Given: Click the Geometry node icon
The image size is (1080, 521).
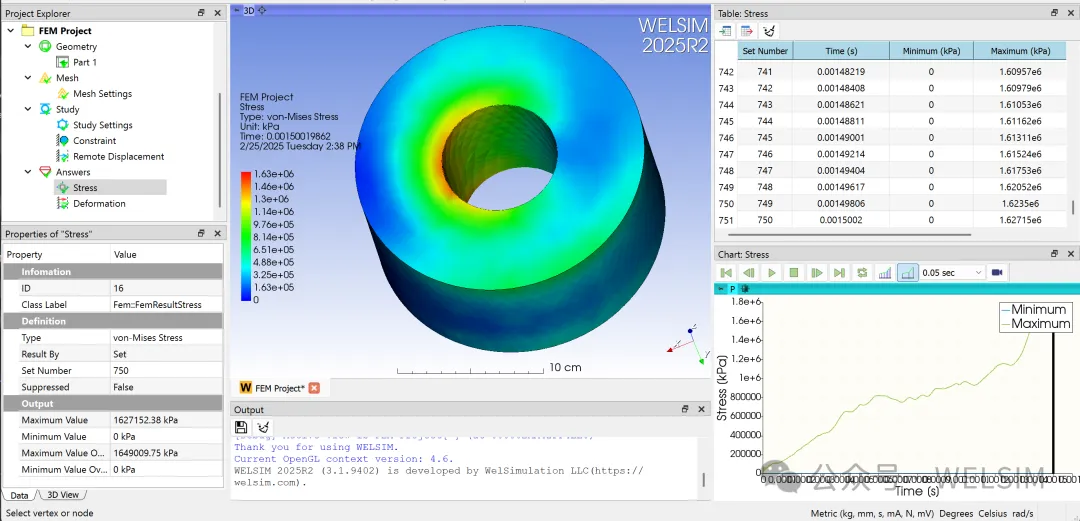Looking at the screenshot, I should click(45, 46).
